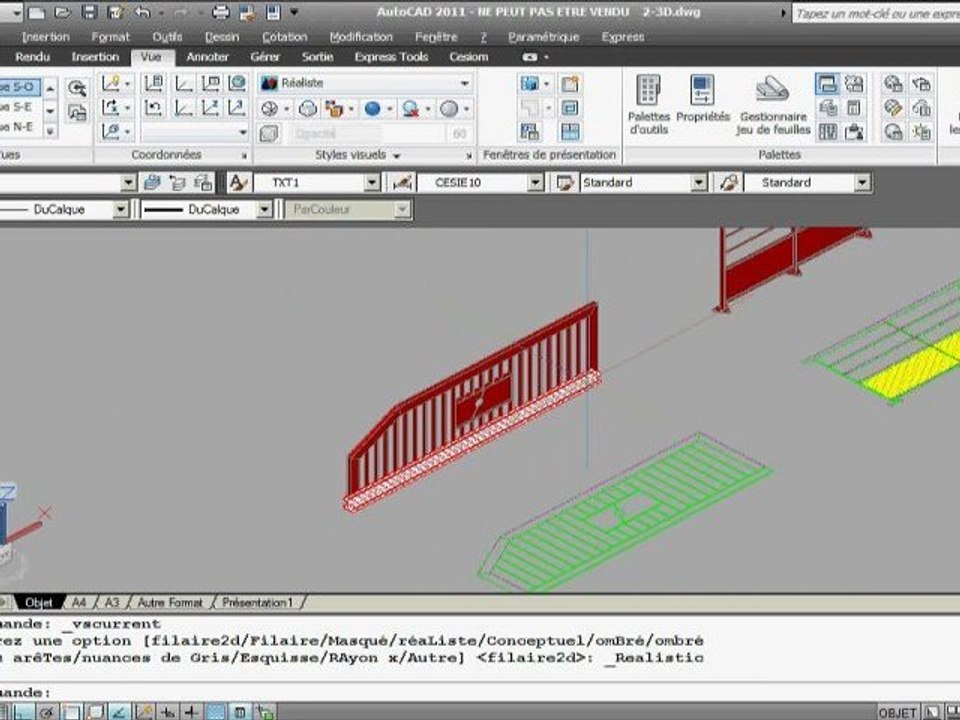
Task: Click Gestionnaire jeu de feuilles button
Action: (x=773, y=105)
